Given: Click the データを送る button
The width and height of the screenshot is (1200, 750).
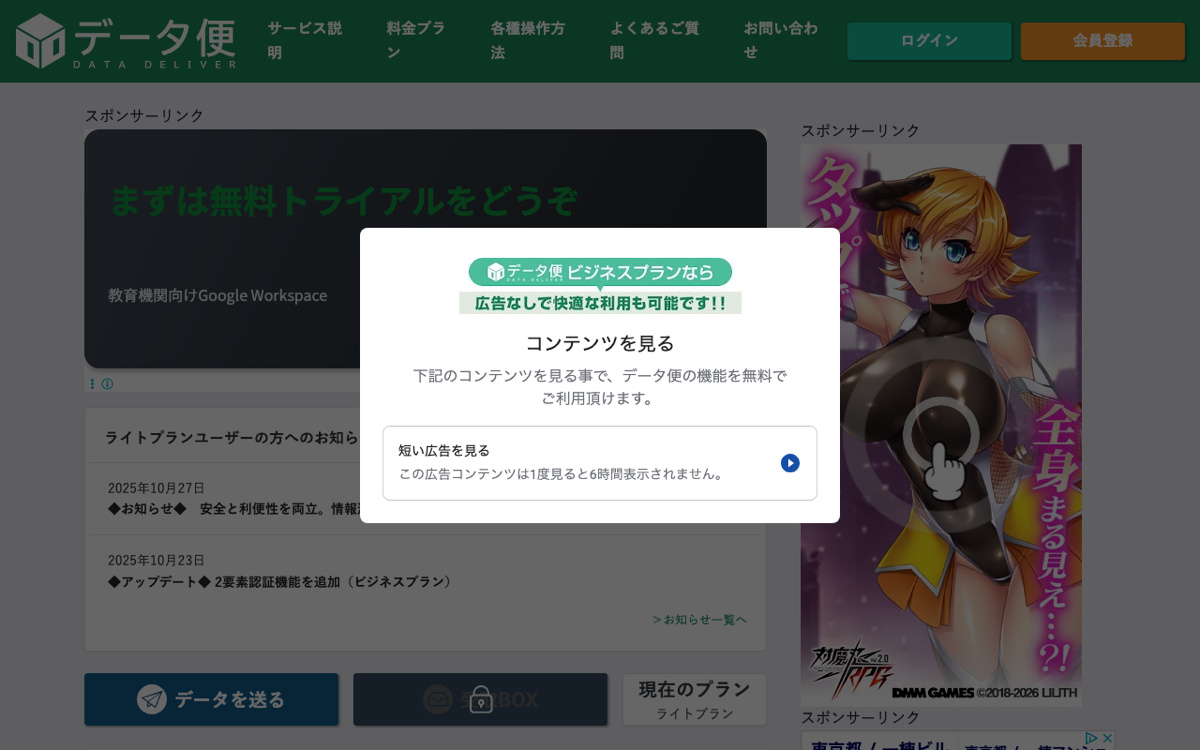Looking at the screenshot, I should tap(211, 699).
